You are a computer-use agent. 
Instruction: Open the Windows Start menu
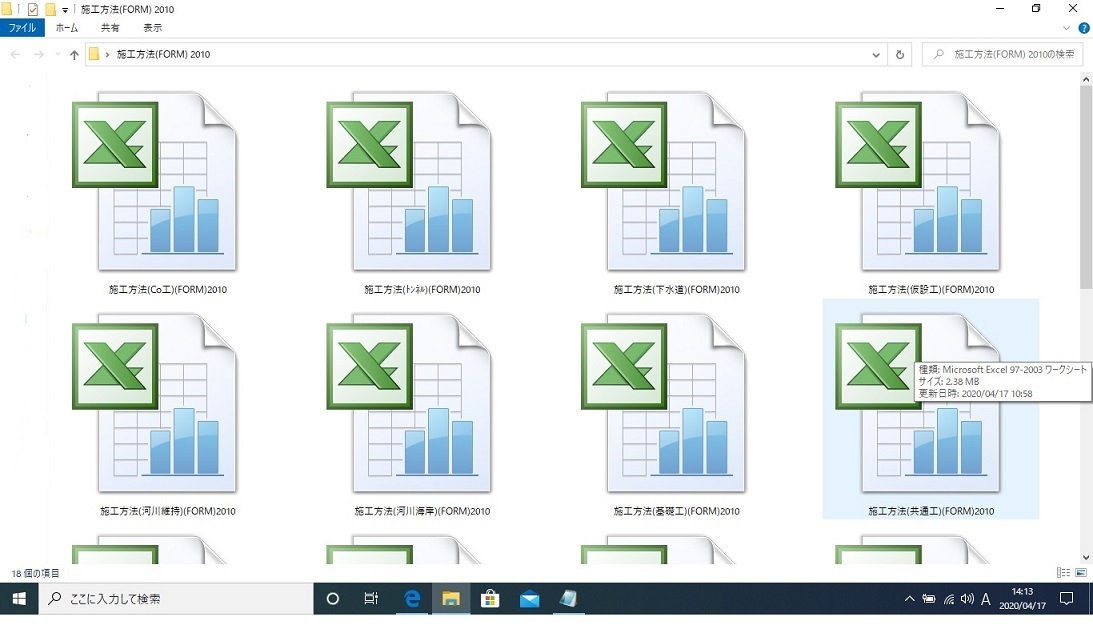point(19,599)
